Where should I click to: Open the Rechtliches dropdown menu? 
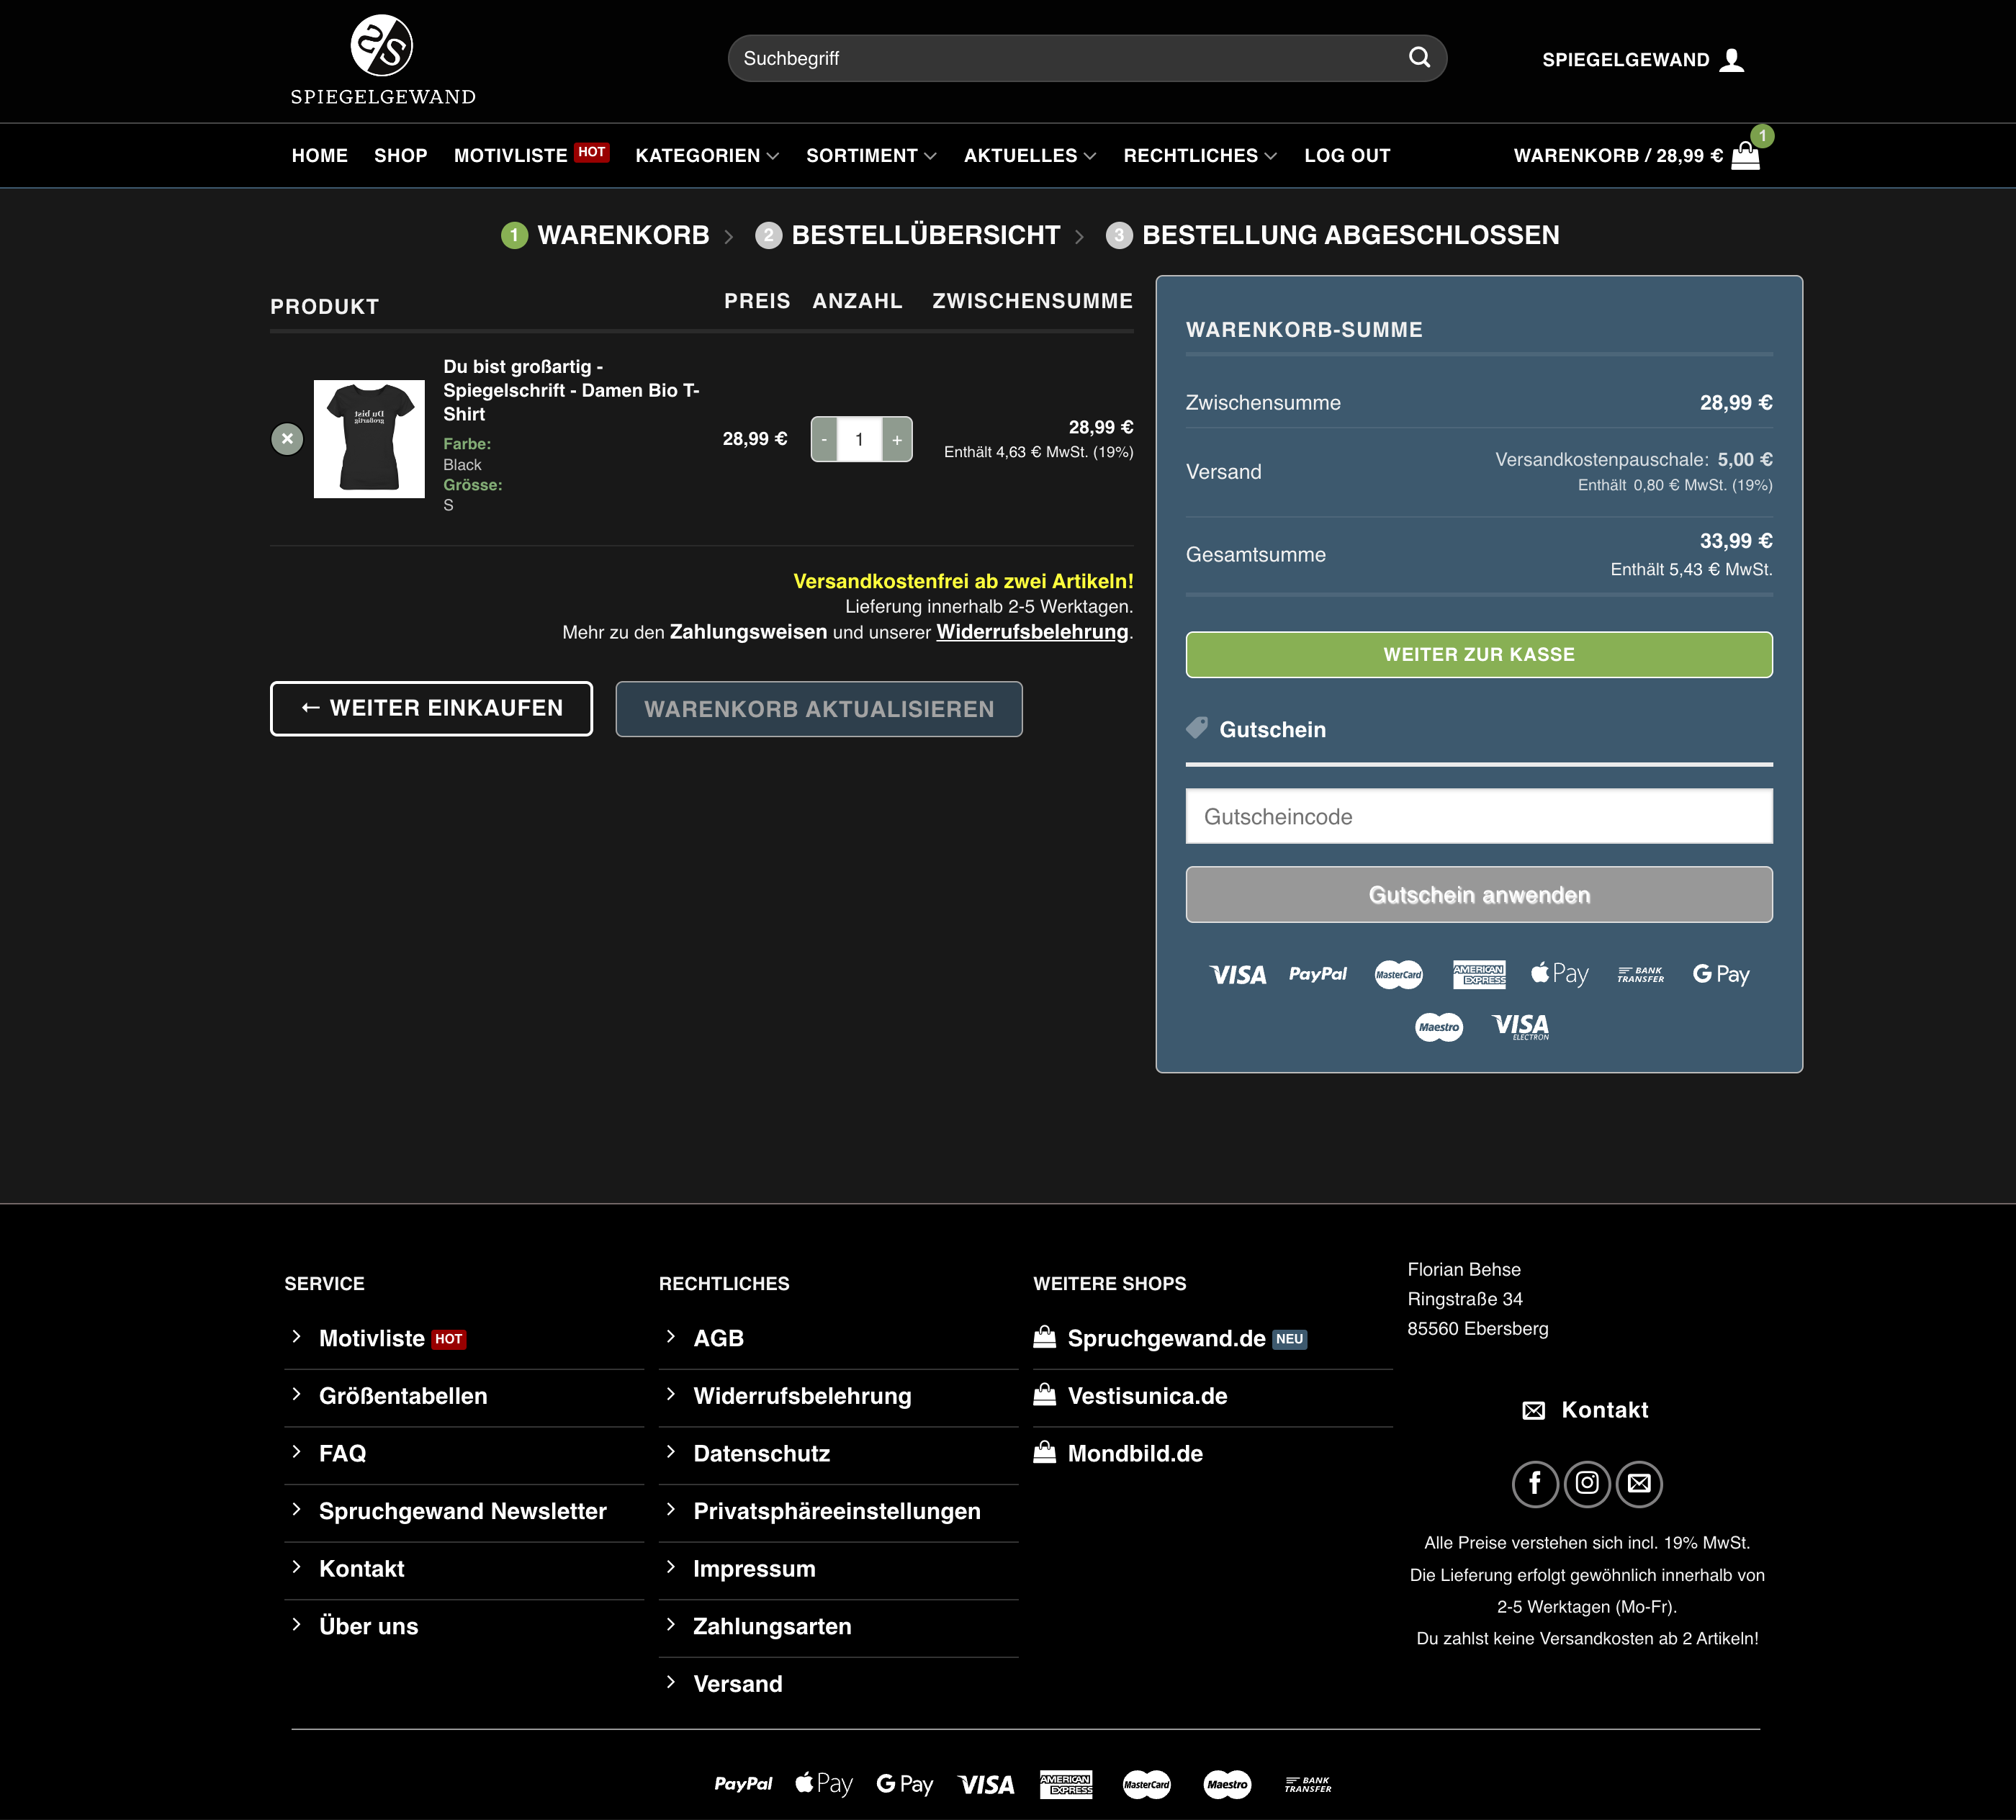pos(1199,156)
